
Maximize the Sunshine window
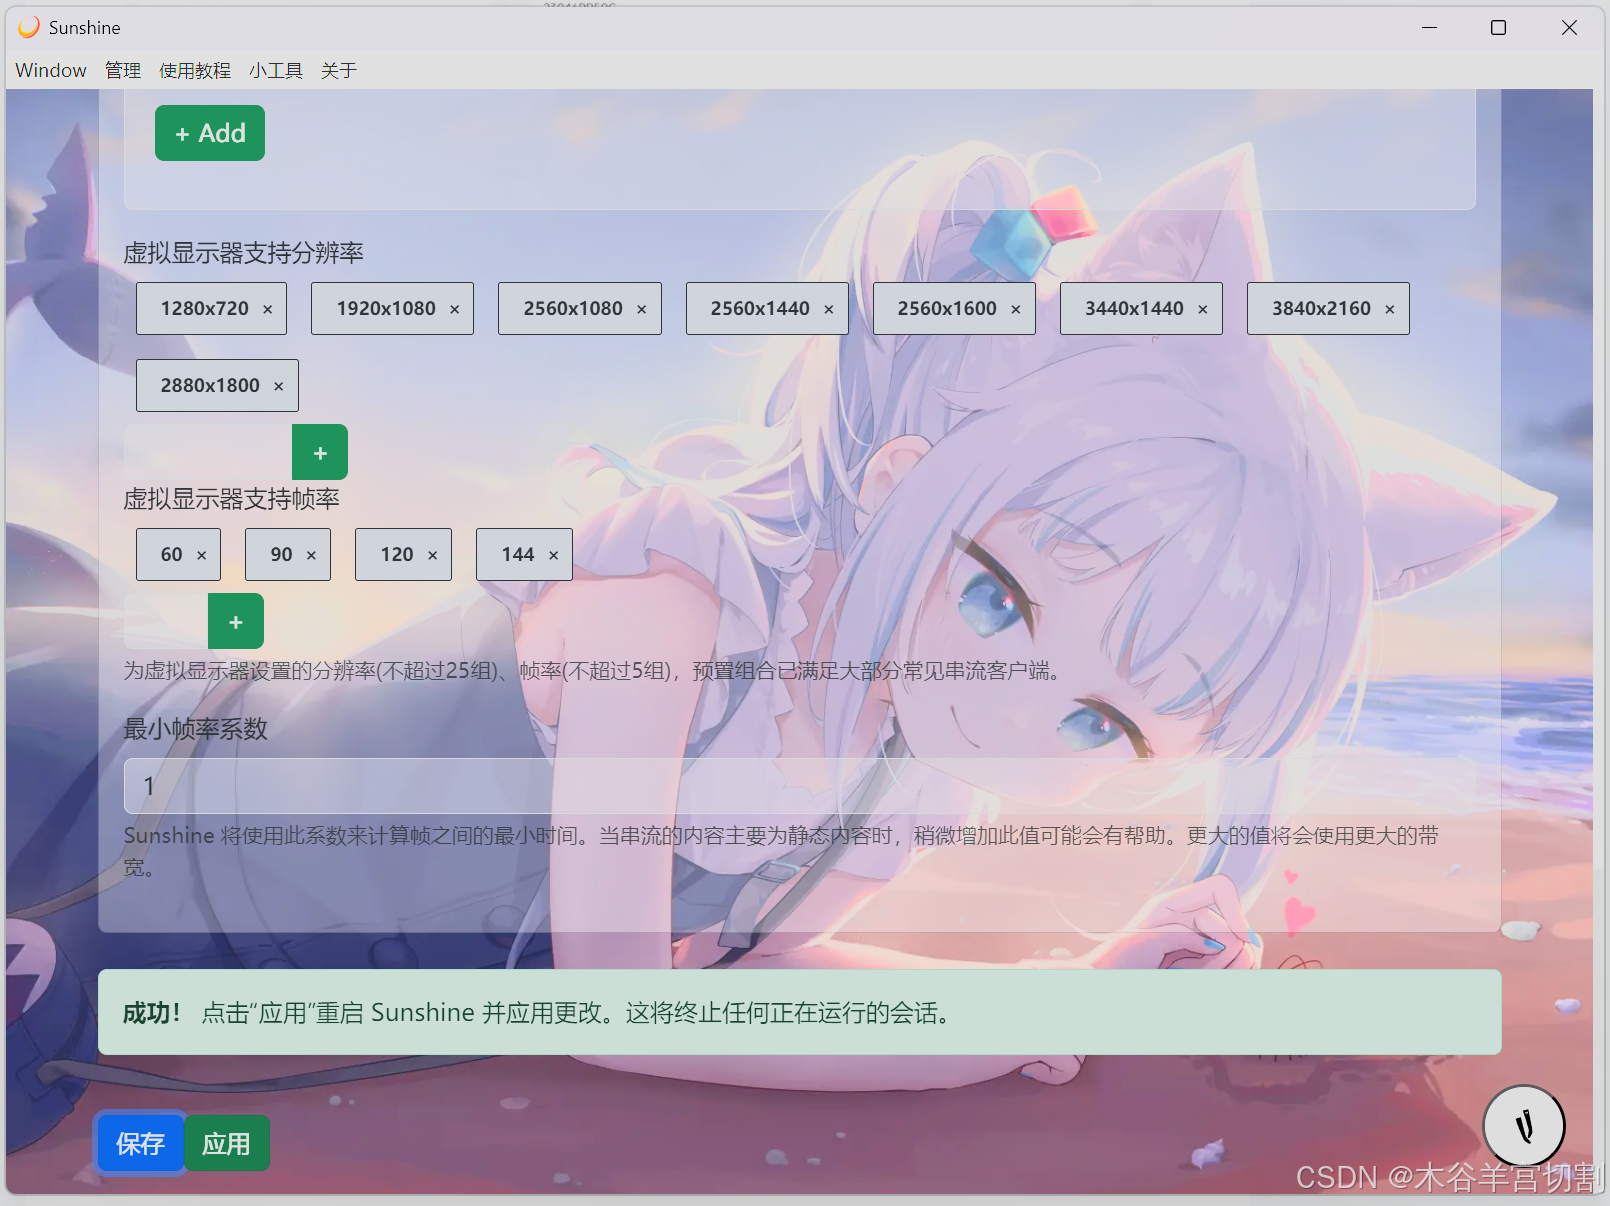point(1498,28)
